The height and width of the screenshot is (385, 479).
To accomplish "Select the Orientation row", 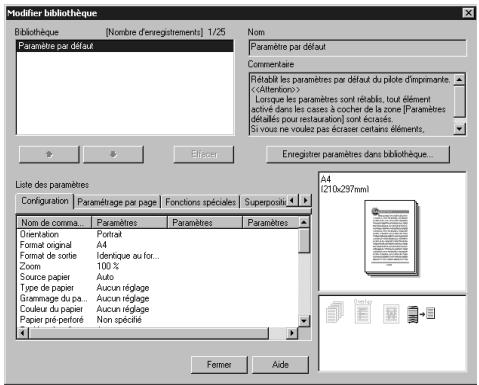I will (x=157, y=234).
